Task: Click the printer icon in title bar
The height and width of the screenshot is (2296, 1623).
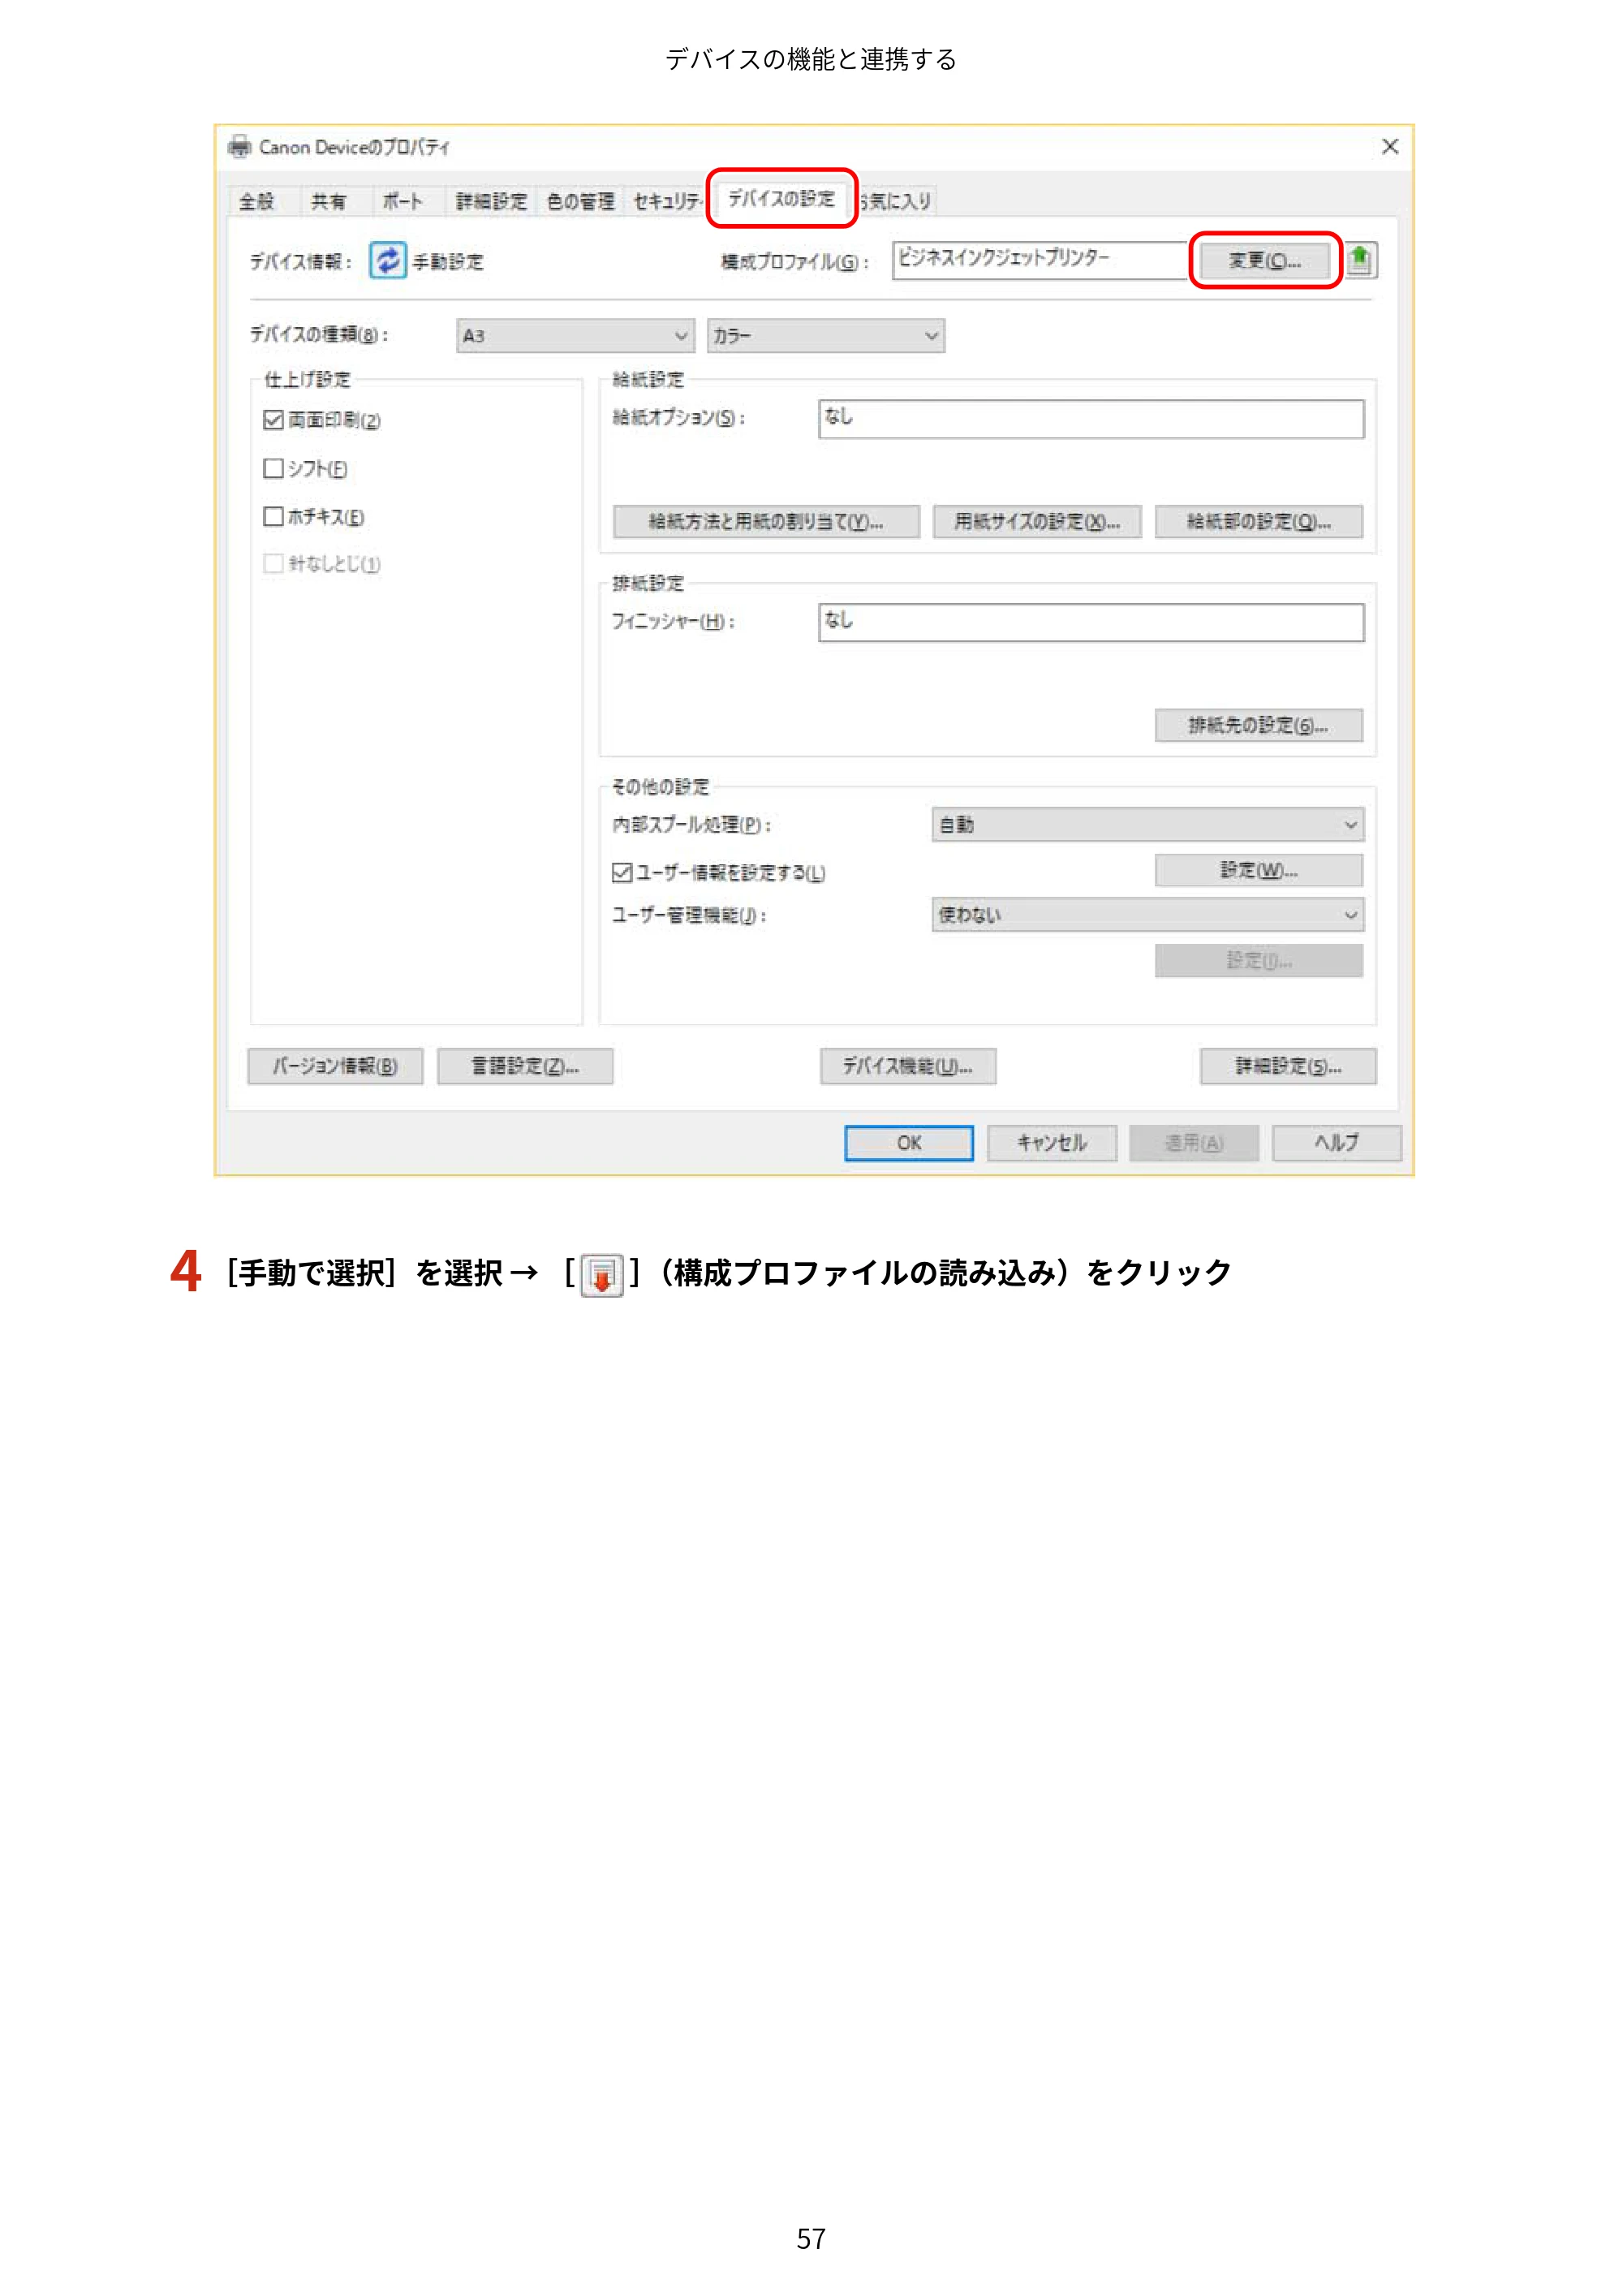Action: [x=239, y=147]
